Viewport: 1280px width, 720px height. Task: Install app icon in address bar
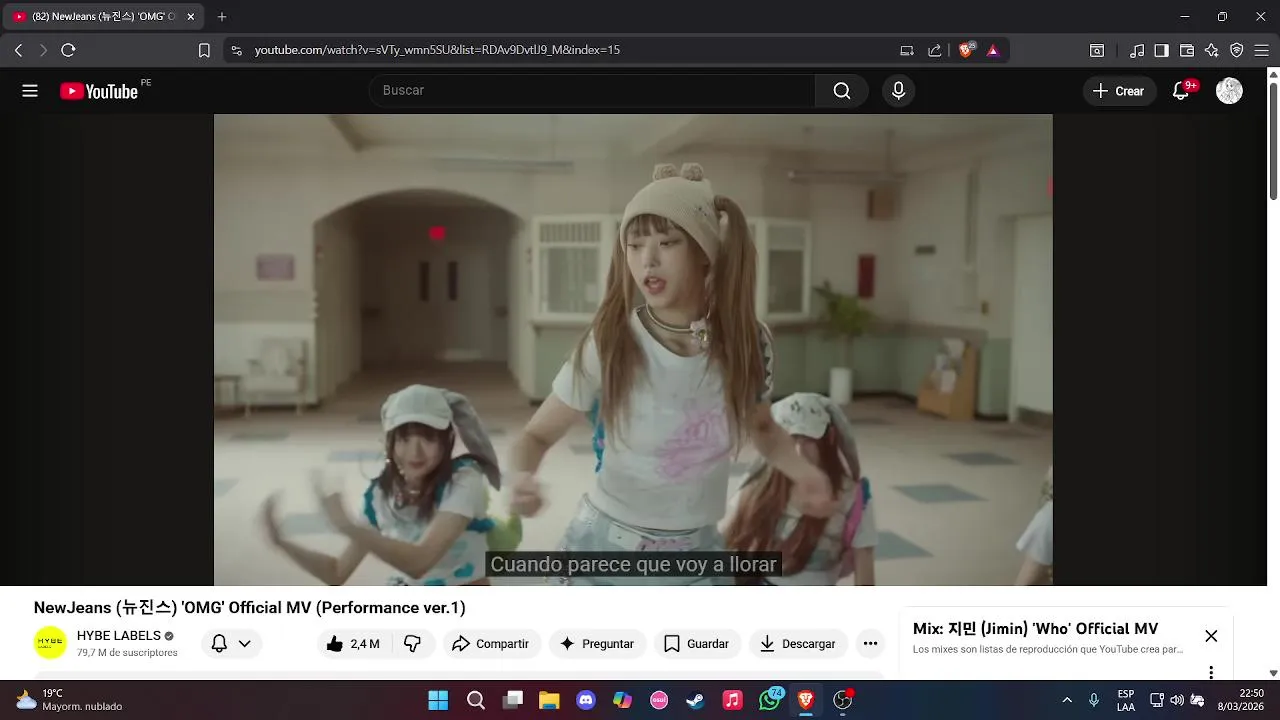[x=907, y=50]
